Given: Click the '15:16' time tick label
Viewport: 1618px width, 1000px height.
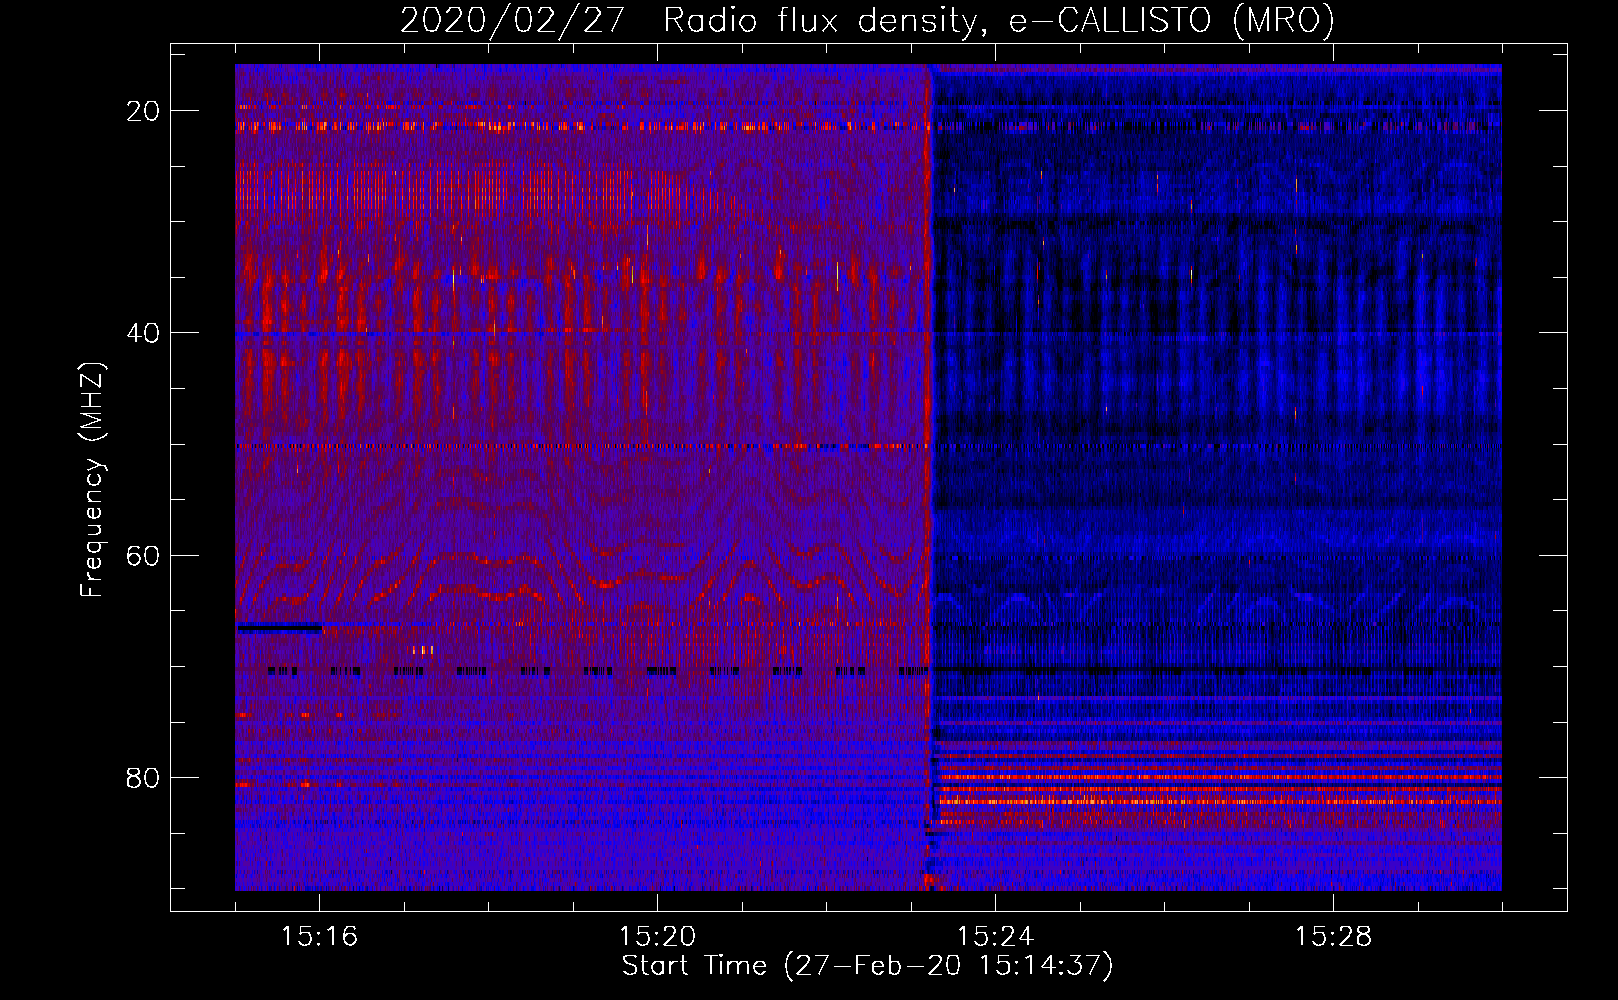Looking at the screenshot, I should click(319, 936).
